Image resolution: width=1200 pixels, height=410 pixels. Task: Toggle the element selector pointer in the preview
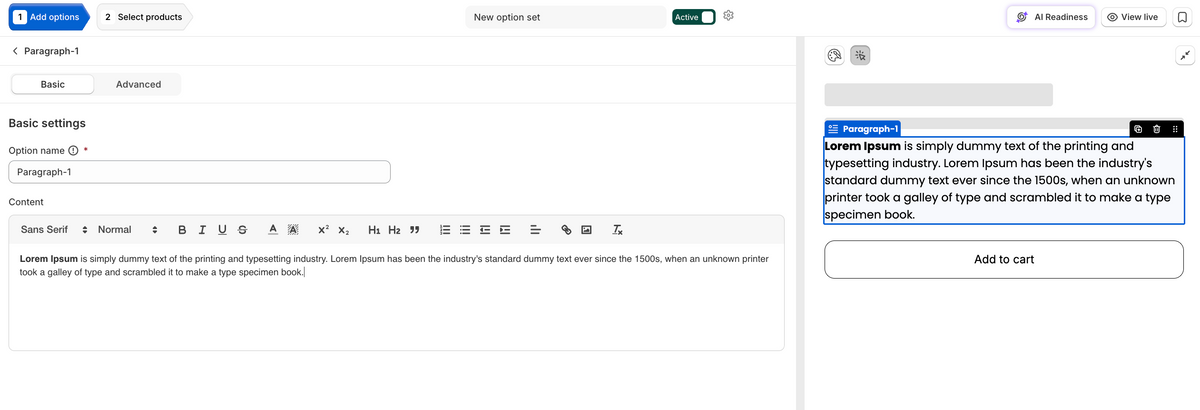[x=860, y=56]
